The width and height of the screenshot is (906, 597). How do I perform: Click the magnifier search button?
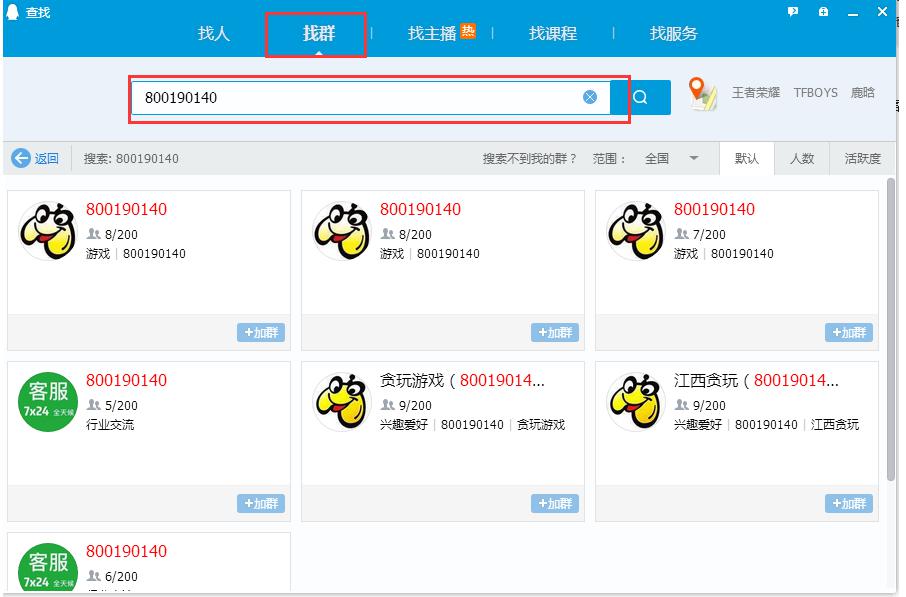[640, 97]
